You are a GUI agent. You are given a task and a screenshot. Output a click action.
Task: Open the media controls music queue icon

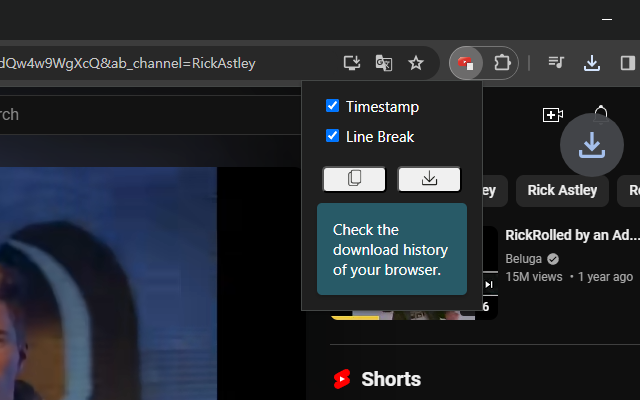(556, 62)
